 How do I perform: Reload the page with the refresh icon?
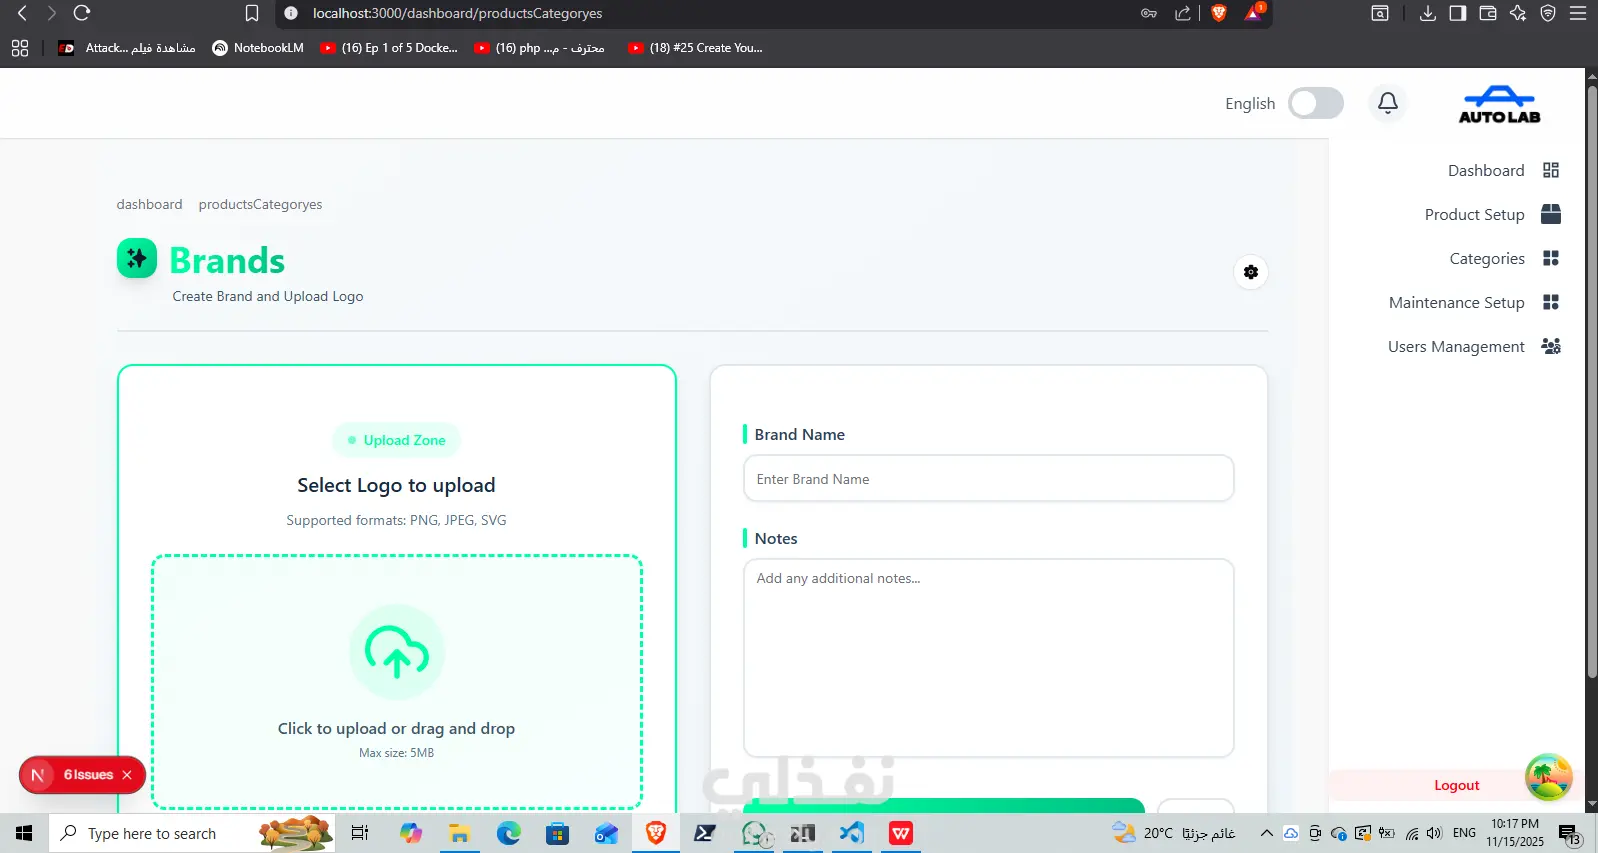[82, 13]
